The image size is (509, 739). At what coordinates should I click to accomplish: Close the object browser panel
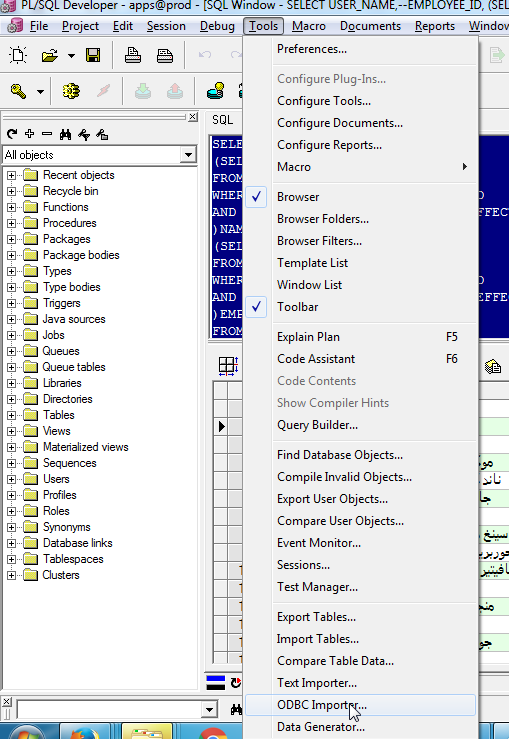tap(192, 117)
